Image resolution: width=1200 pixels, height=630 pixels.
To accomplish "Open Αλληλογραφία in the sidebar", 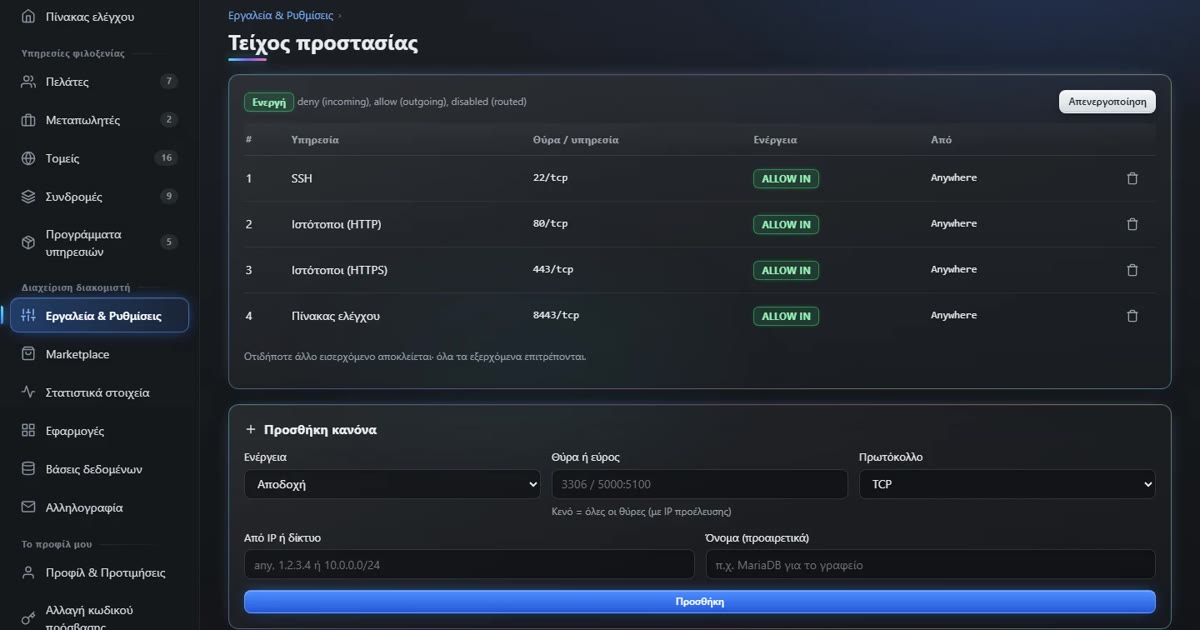I will [x=99, y=508].
